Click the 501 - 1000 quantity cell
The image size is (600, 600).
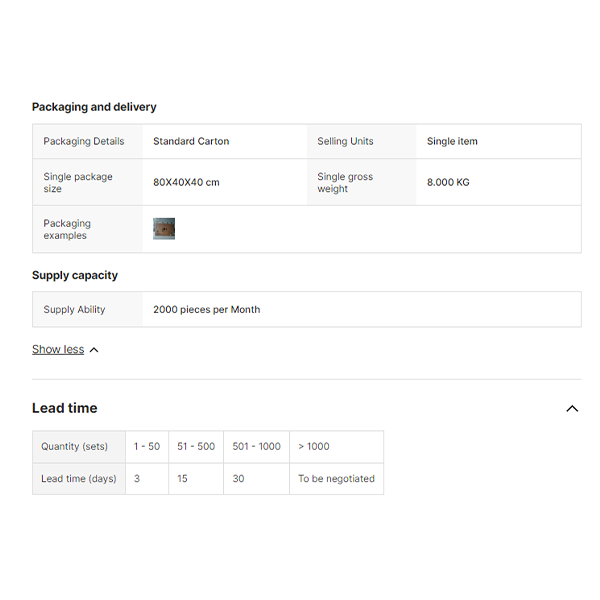[256, 447]
